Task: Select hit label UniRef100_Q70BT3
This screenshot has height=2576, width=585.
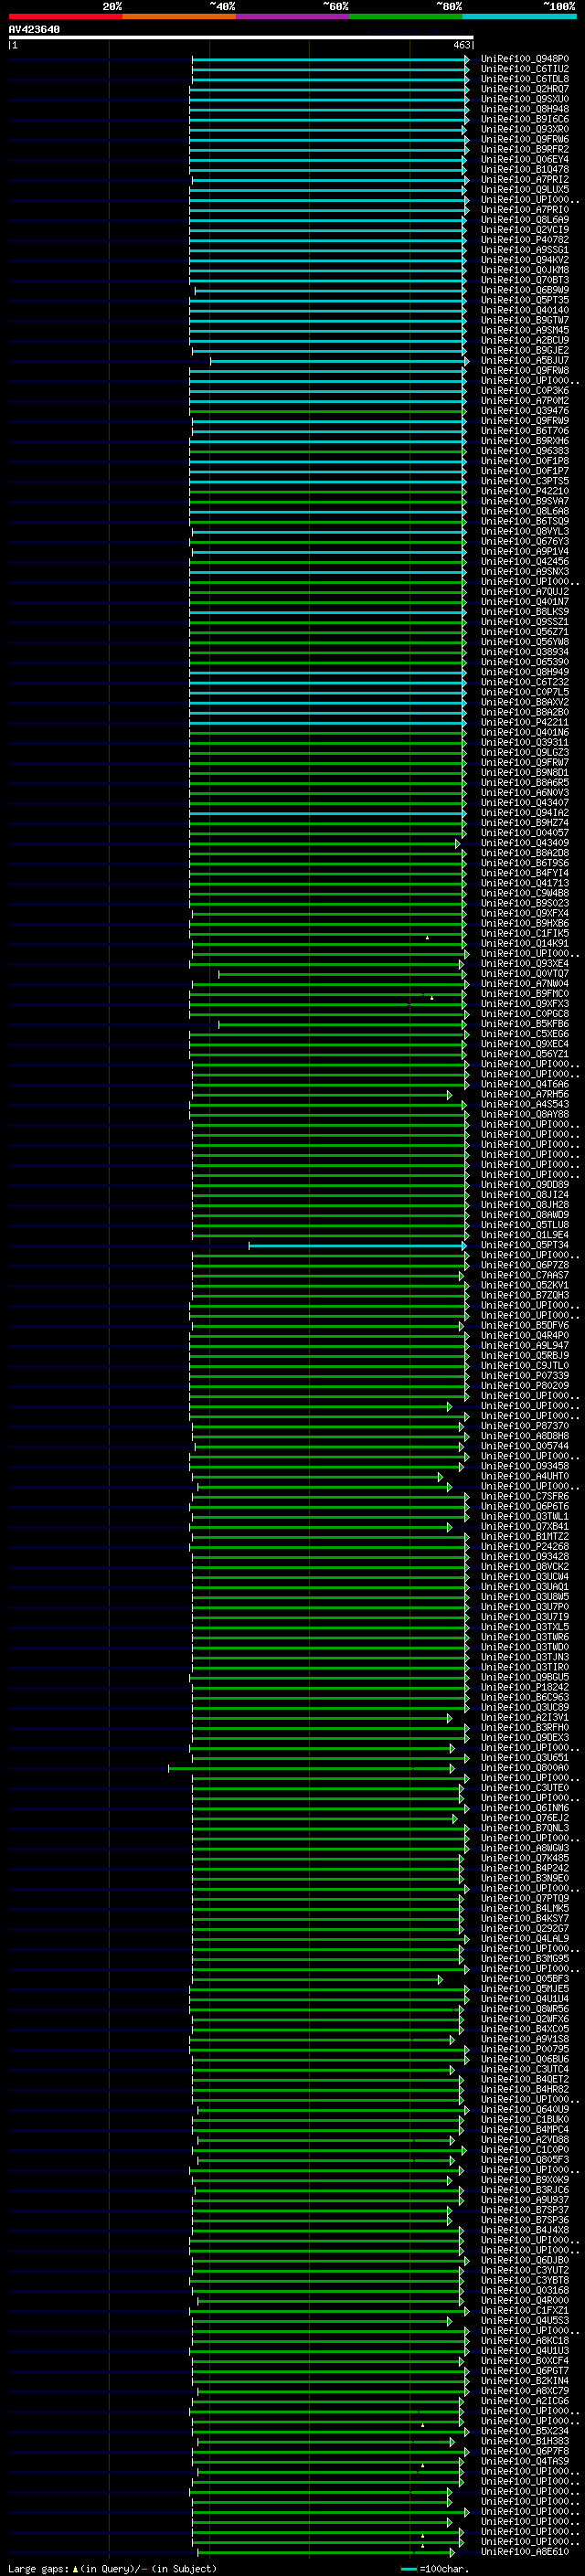Action: (x=525, y=280)
